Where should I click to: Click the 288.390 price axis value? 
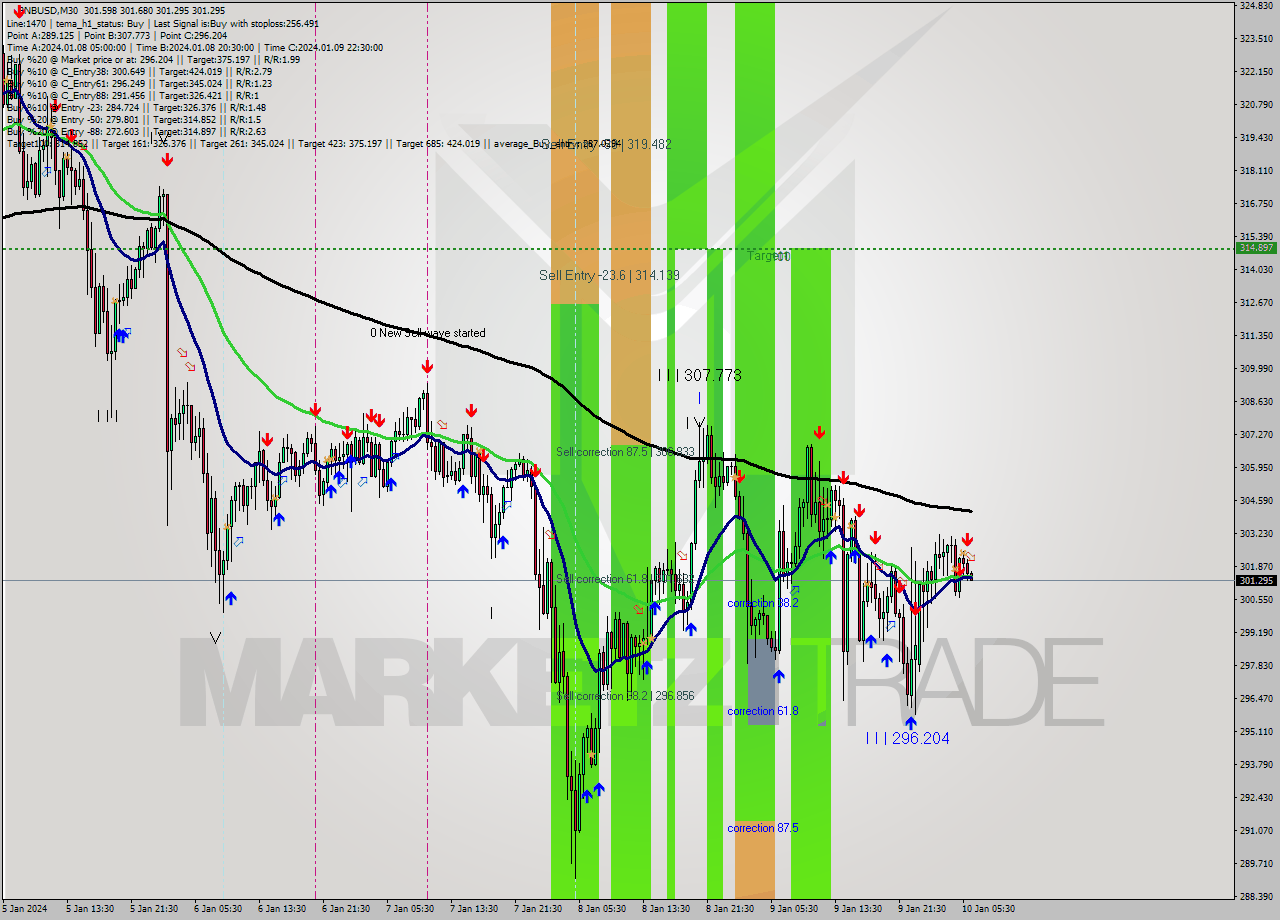[1256, 896]
